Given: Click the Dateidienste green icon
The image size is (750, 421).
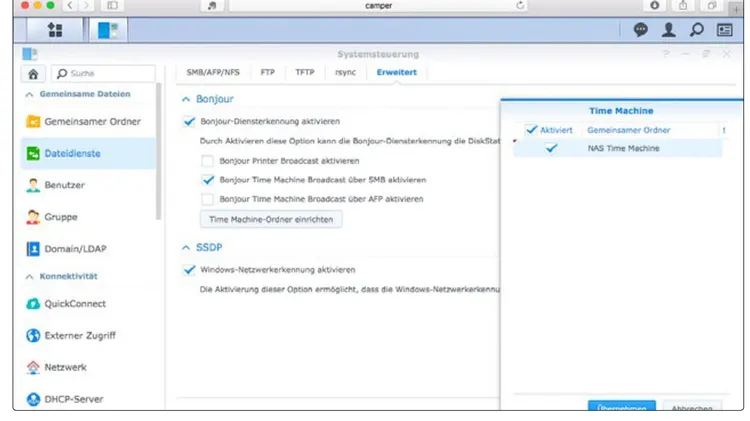Looking at the screenshot, I should click(x=33, y=154).
